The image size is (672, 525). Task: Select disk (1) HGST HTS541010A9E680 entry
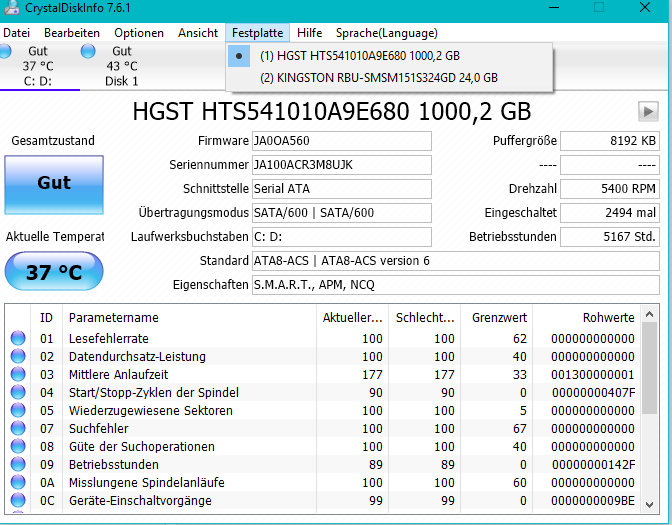tap(389, 56)
